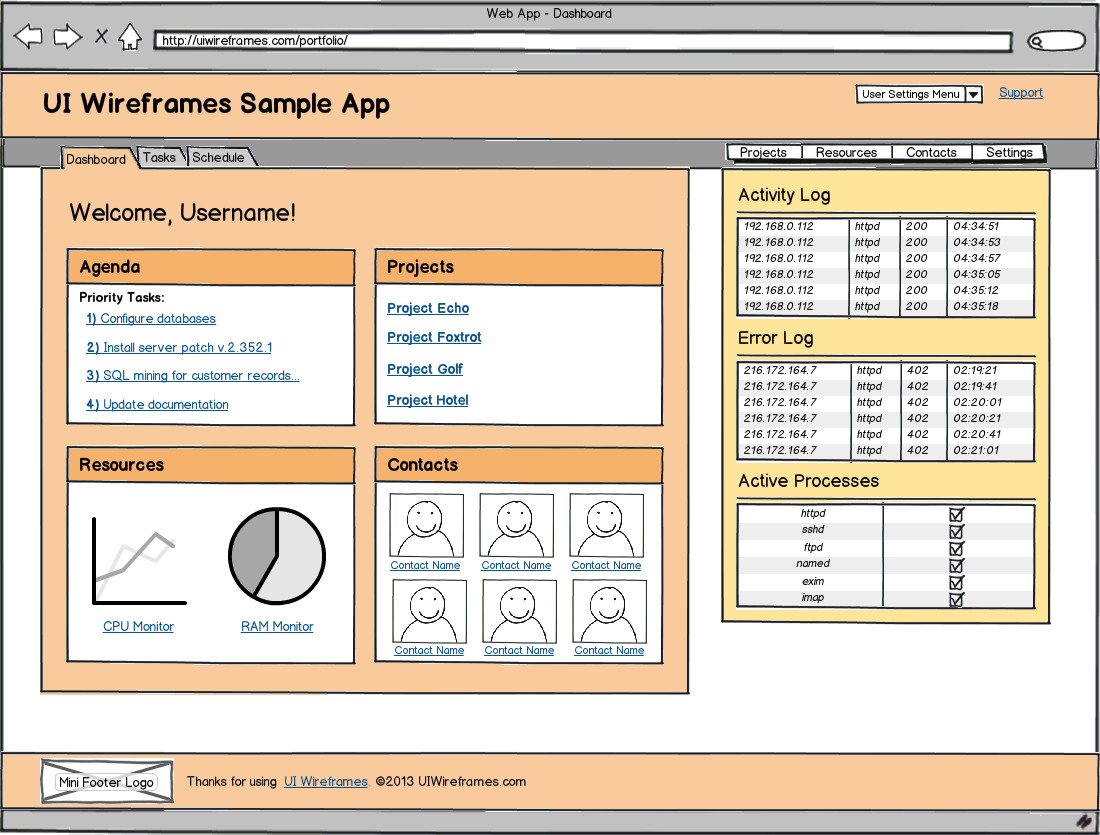Open the Configure databases task
The width and height of the screenshot is (1100, 835).
(x=151, y=318)
